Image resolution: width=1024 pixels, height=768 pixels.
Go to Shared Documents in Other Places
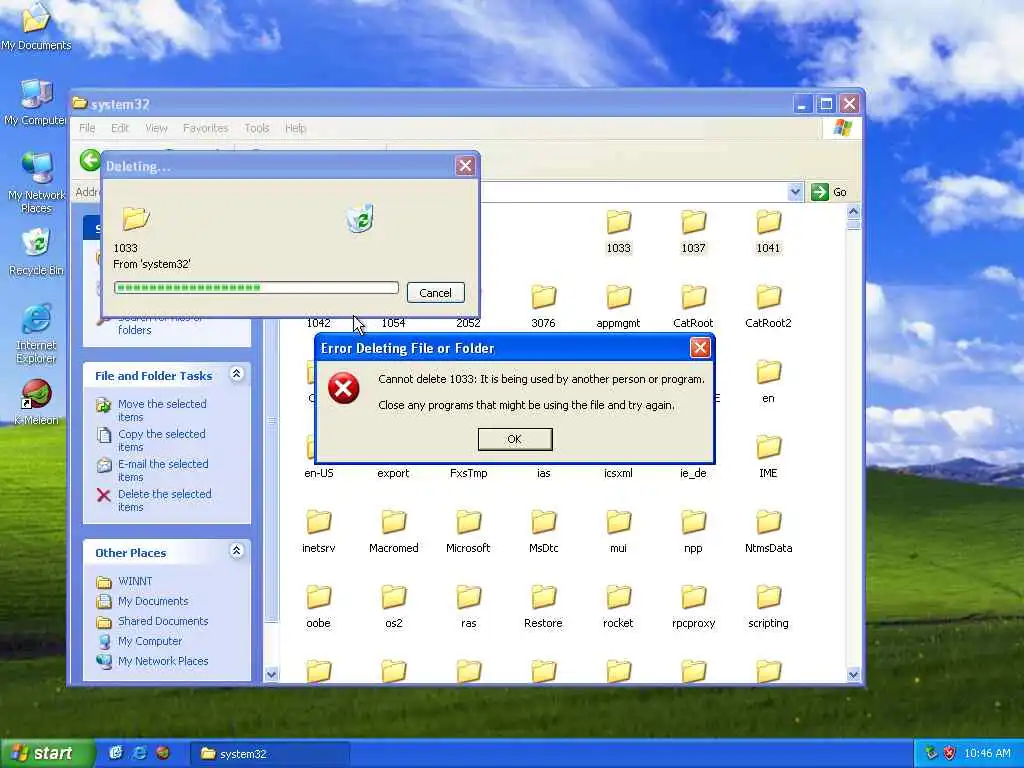163,622
